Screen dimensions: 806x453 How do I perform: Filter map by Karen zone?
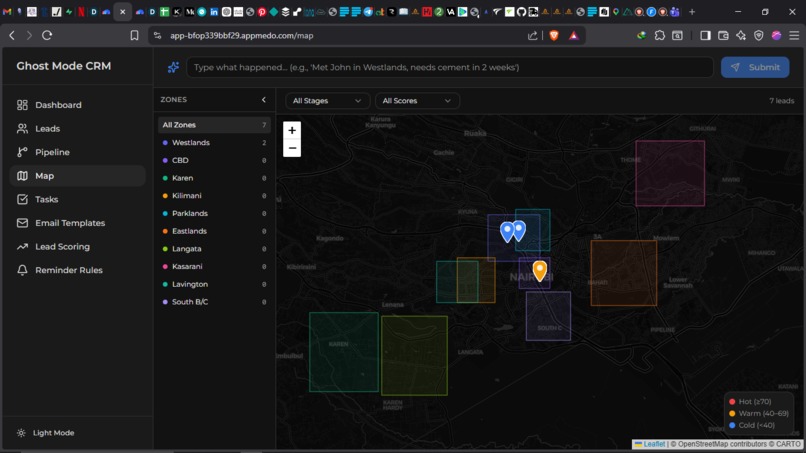(x=214, y=178)
